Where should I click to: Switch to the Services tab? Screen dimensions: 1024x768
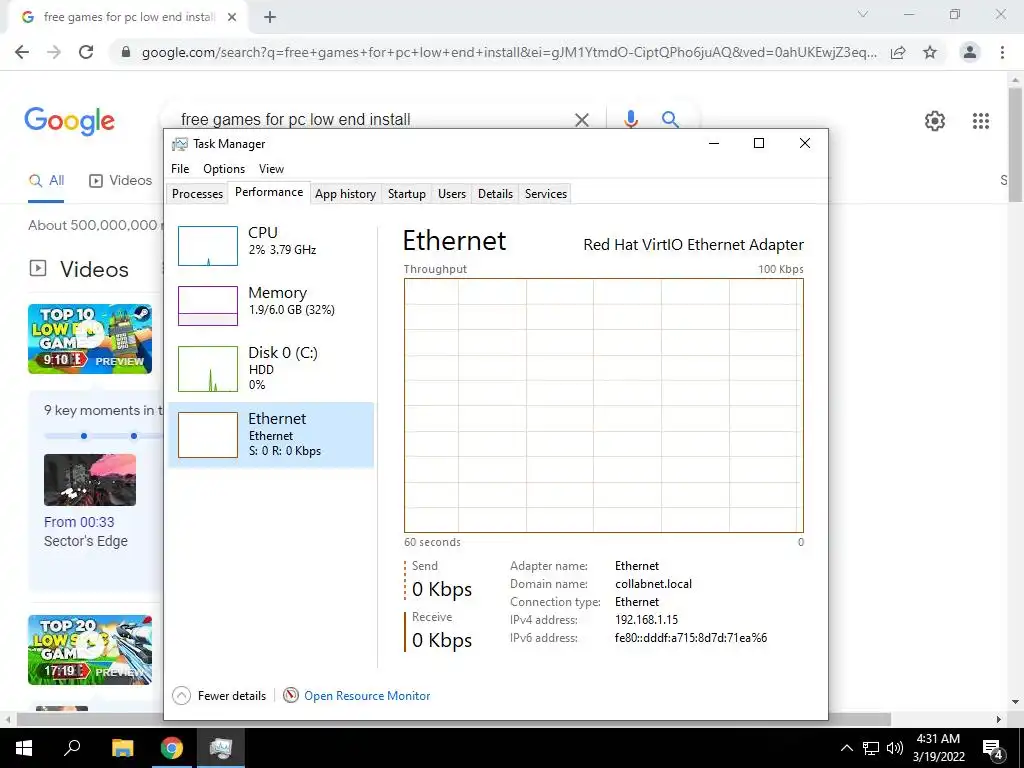coord(546,194)
